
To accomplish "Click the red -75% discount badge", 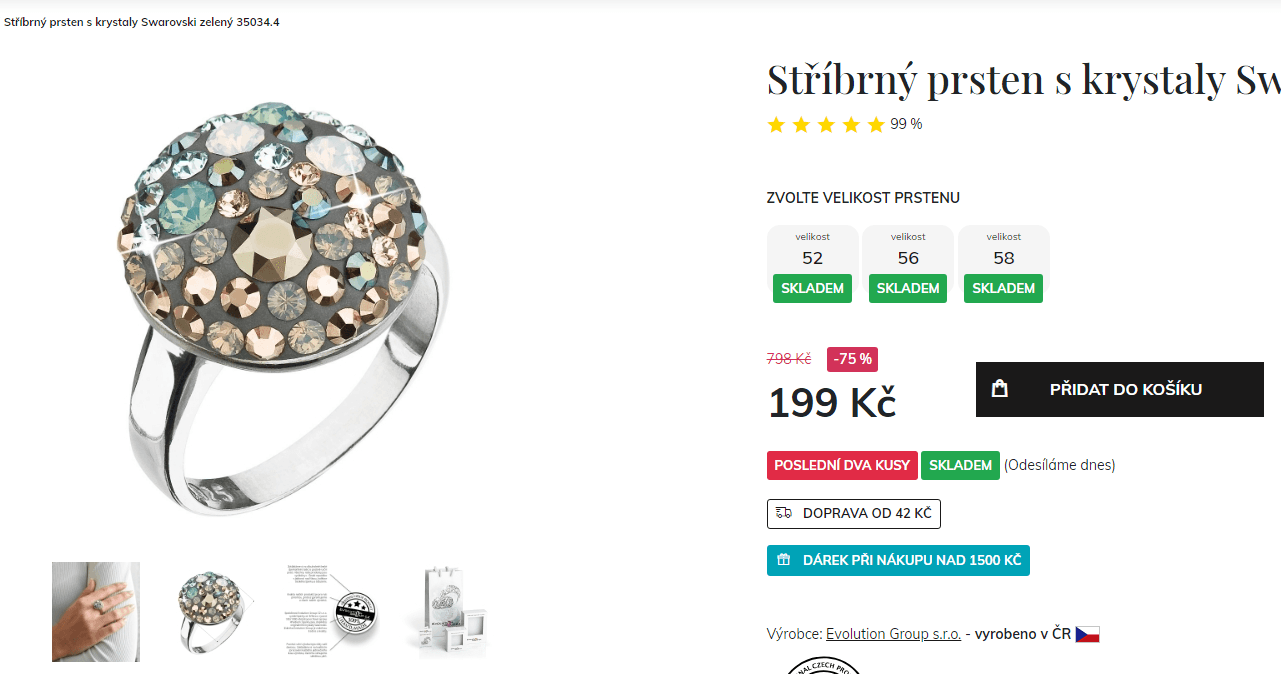I will [x=852, y=358].
